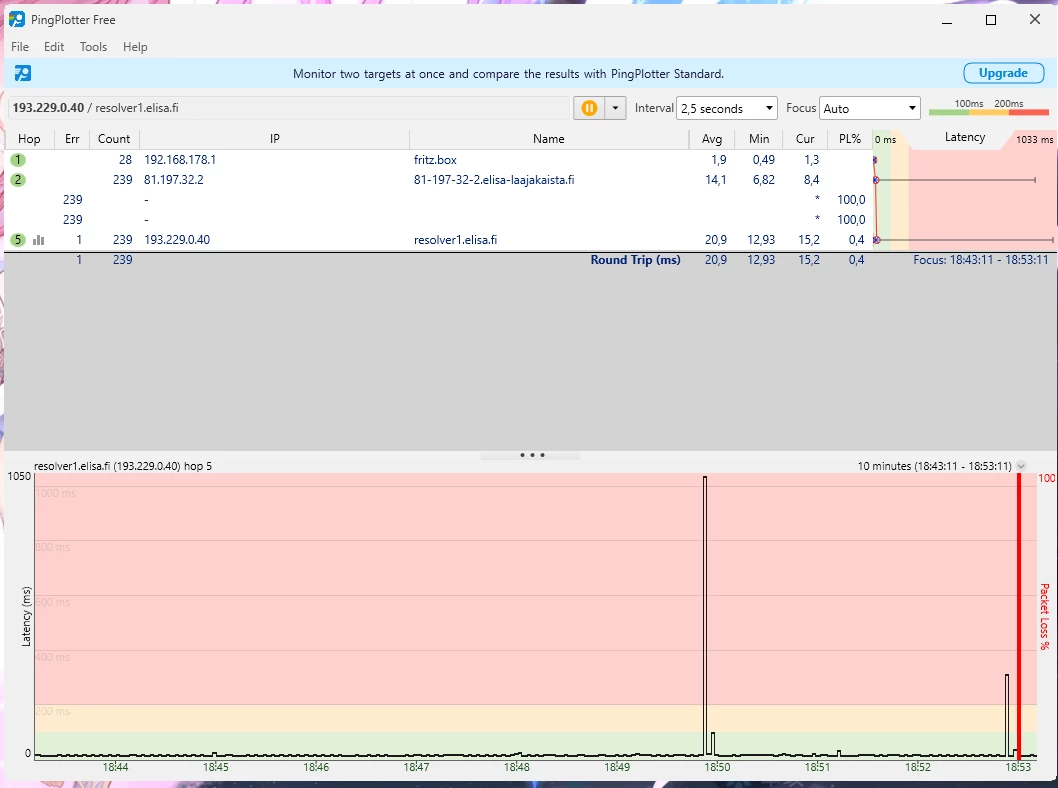Pause tracing with the orange pause button
This screenshot has height=788, width=1058.
[589, 108]
